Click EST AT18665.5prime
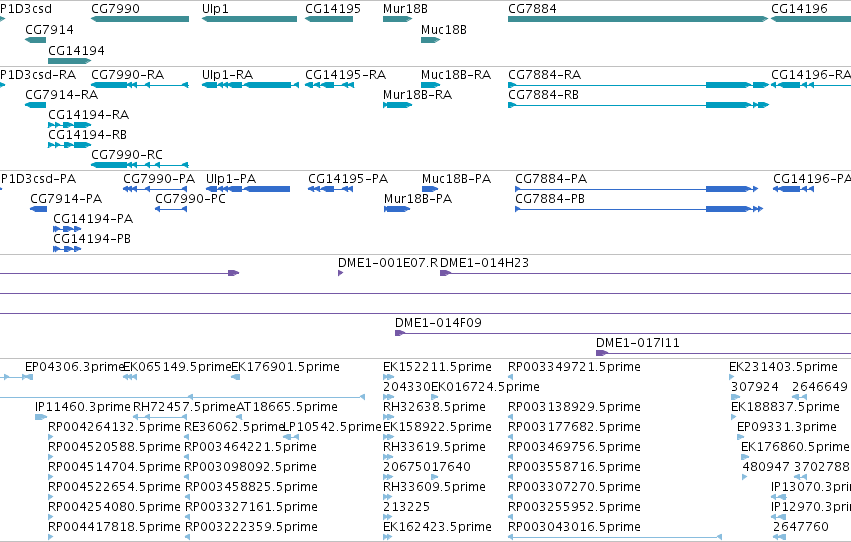The width and height of the screenshot is (851, 542). (287, 407)
